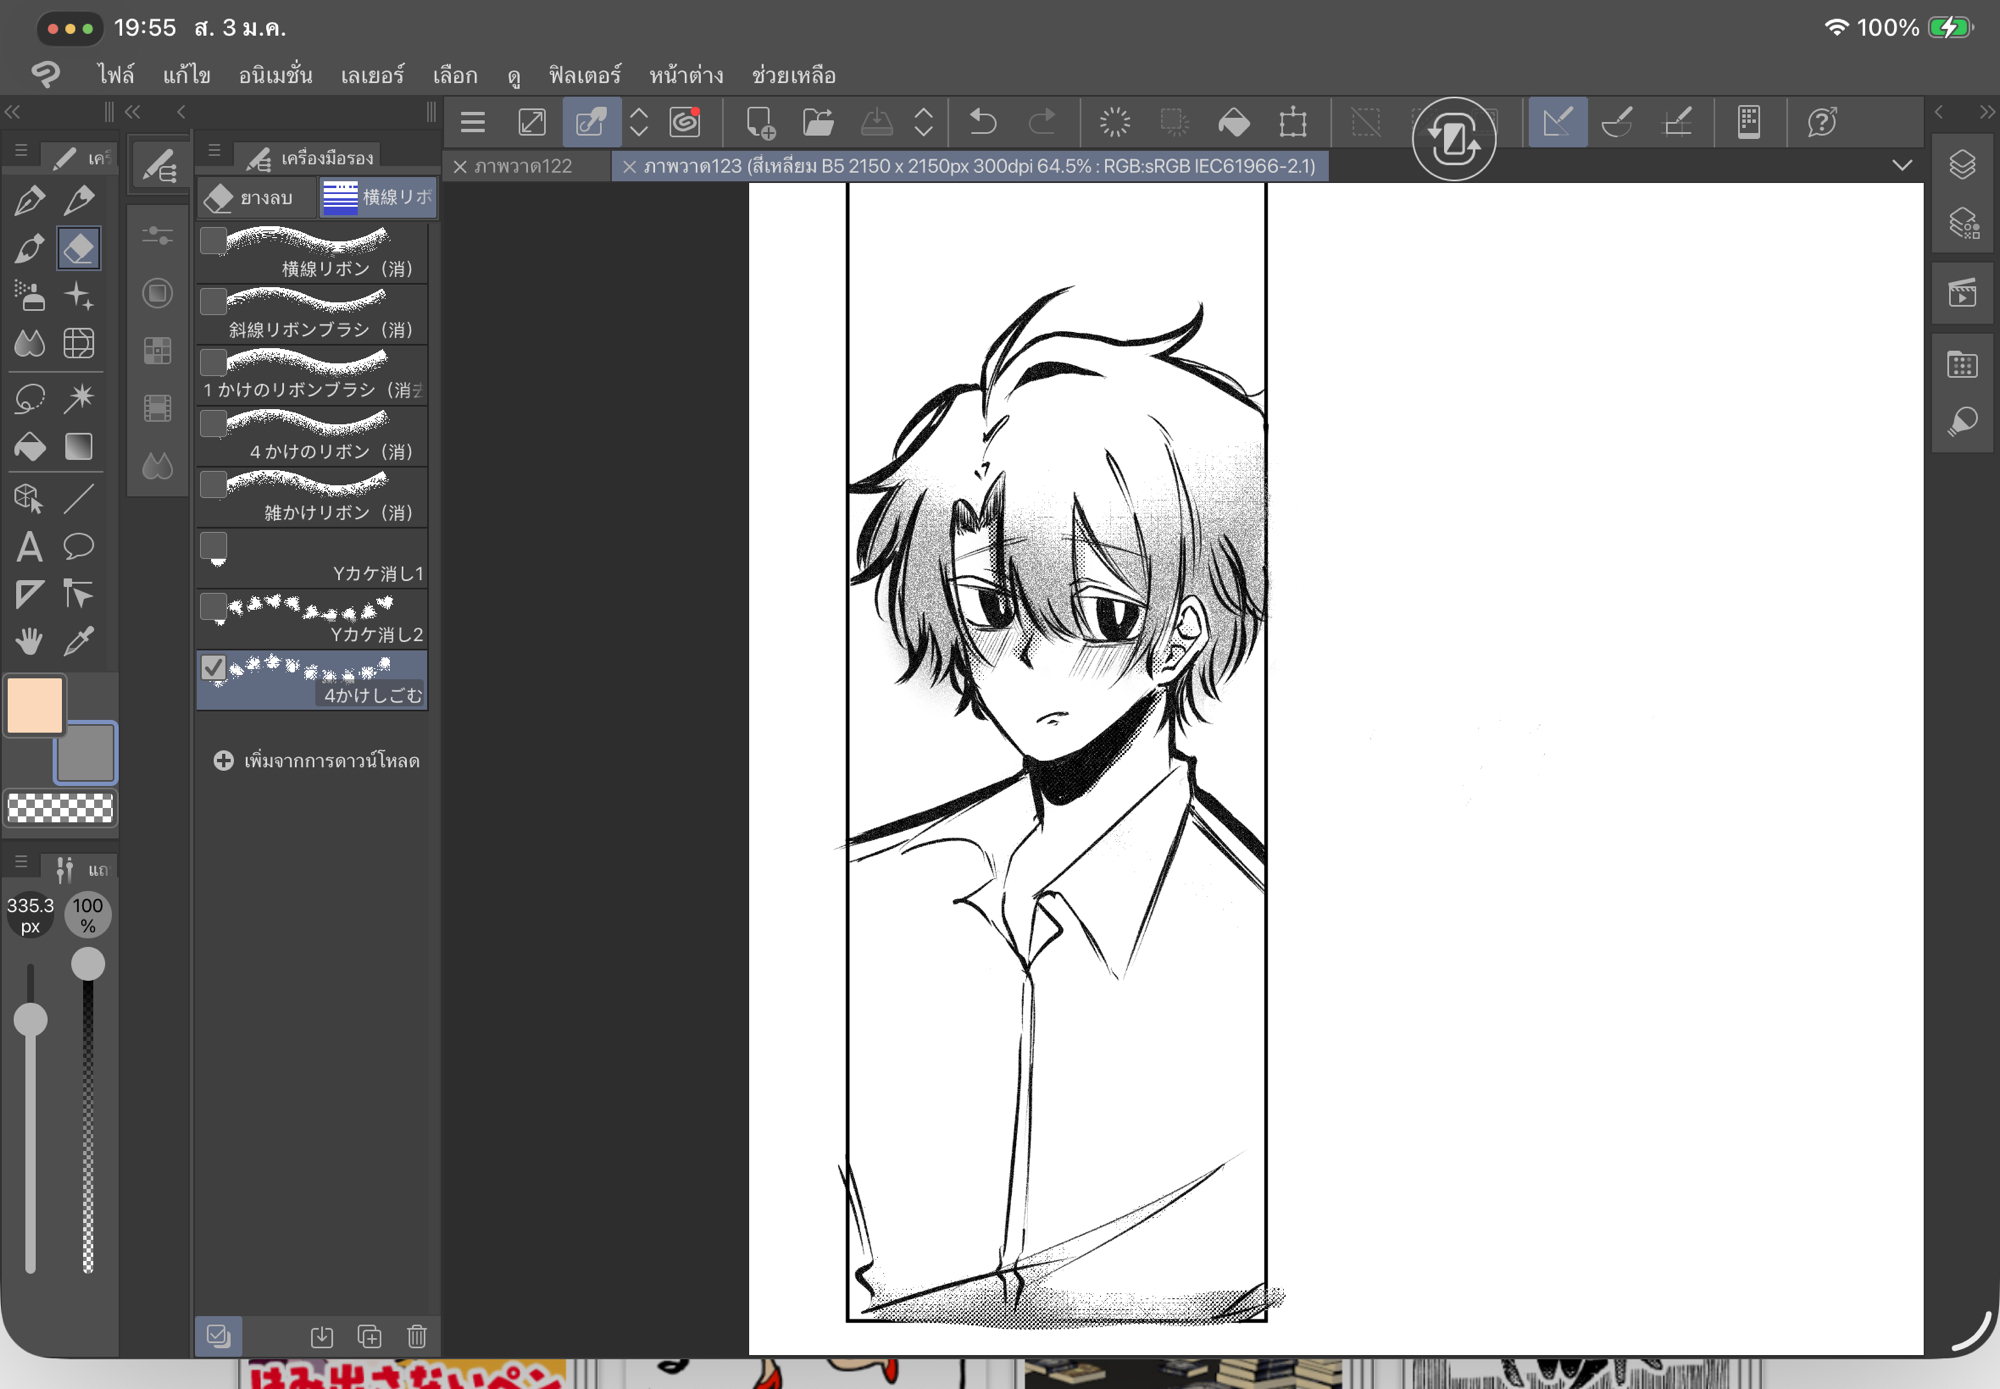Select the Lasso selection tool
The width and height of the screenshot is (2000, 1389).
coord(29,398)
